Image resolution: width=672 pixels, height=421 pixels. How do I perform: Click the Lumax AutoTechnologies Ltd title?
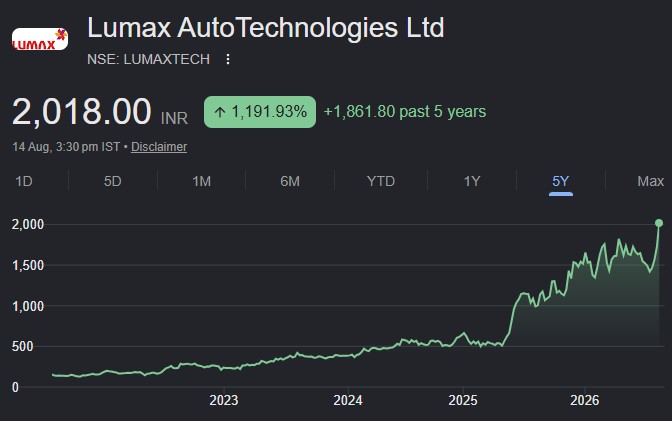[x=266, y=28]
